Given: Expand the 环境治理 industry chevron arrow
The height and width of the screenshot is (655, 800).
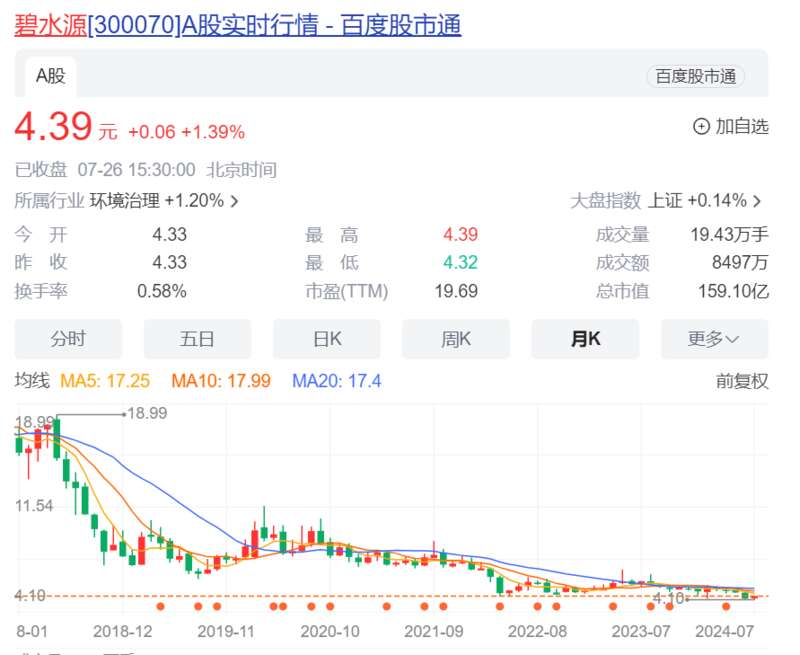Looking at the screenshot, I should click(x=234, y=201).
